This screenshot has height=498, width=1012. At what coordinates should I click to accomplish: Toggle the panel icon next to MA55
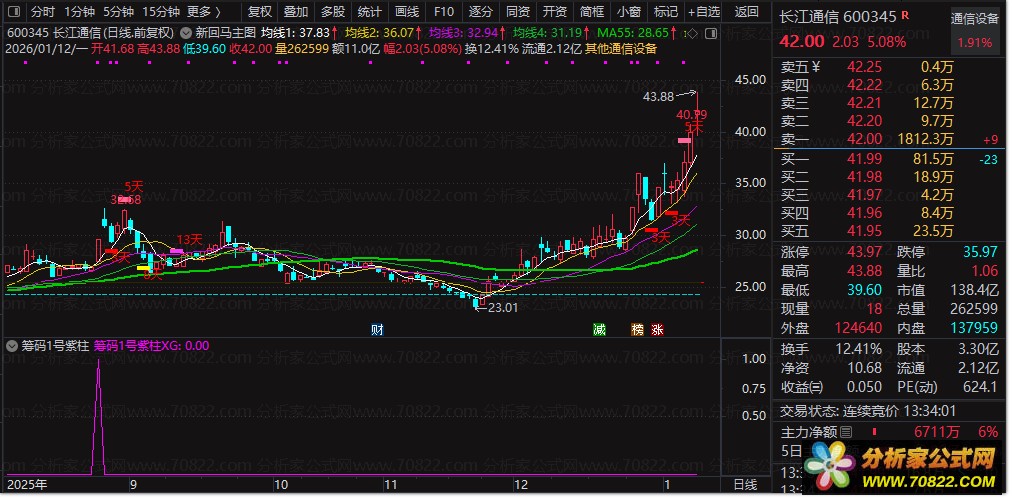point(711,32)
